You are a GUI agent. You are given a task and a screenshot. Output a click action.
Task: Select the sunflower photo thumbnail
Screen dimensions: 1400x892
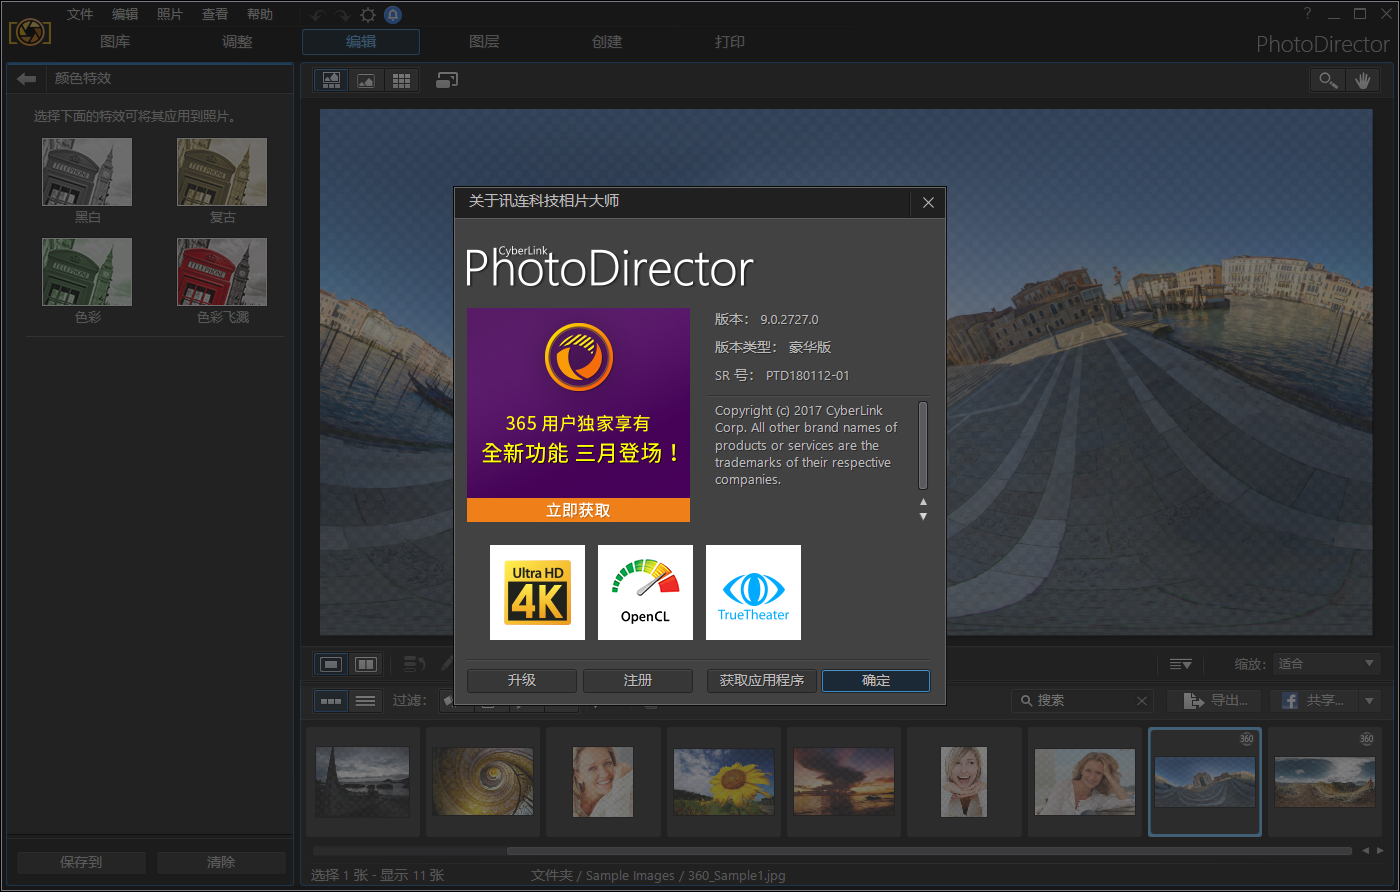click(724, 782)
